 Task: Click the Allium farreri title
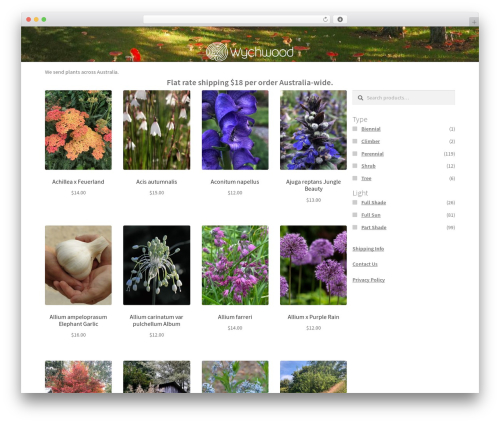(x=235, y=317)
